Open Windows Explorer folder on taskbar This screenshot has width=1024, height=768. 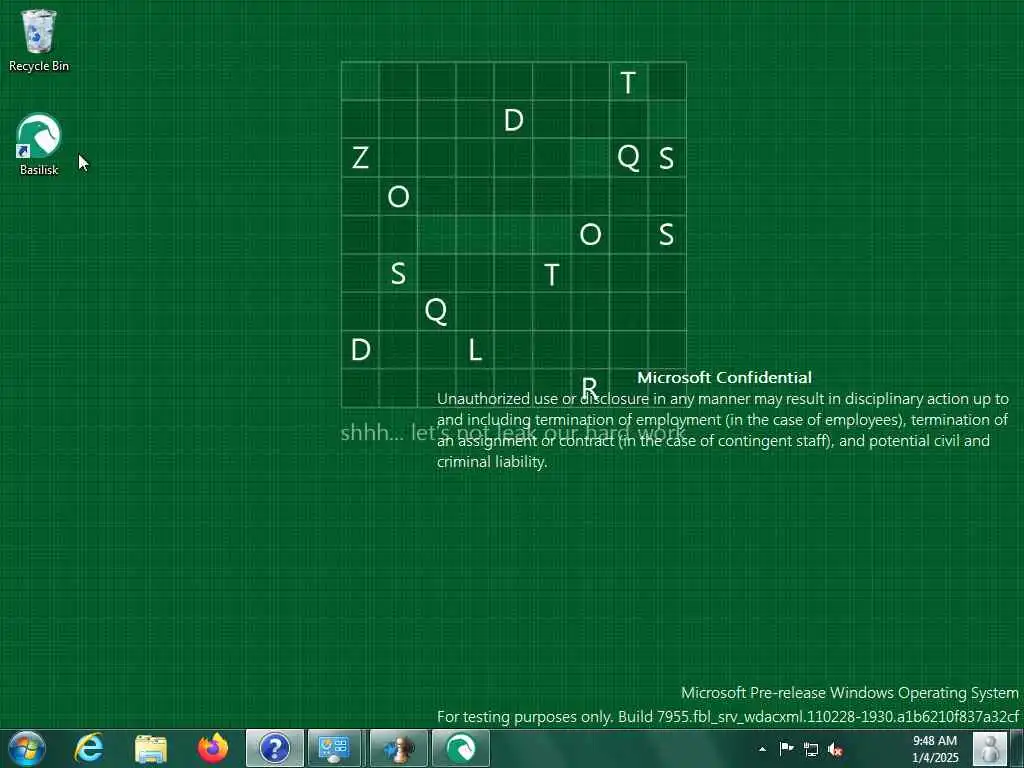click(x=151, y=748)
